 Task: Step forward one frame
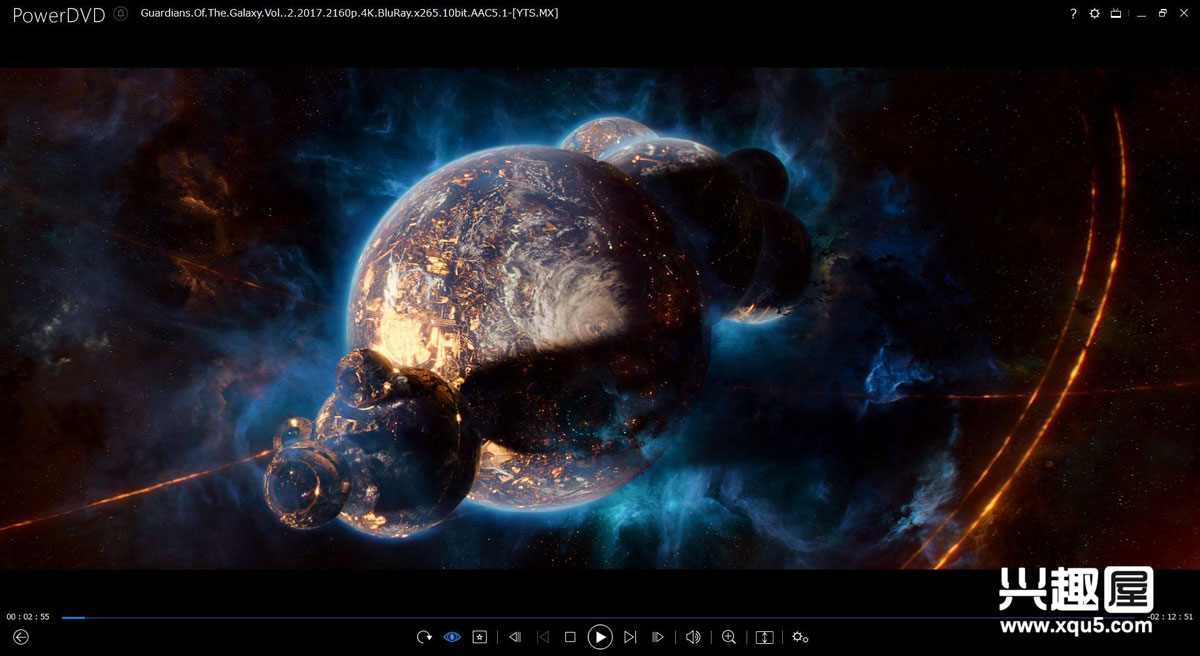pos(658,637)
